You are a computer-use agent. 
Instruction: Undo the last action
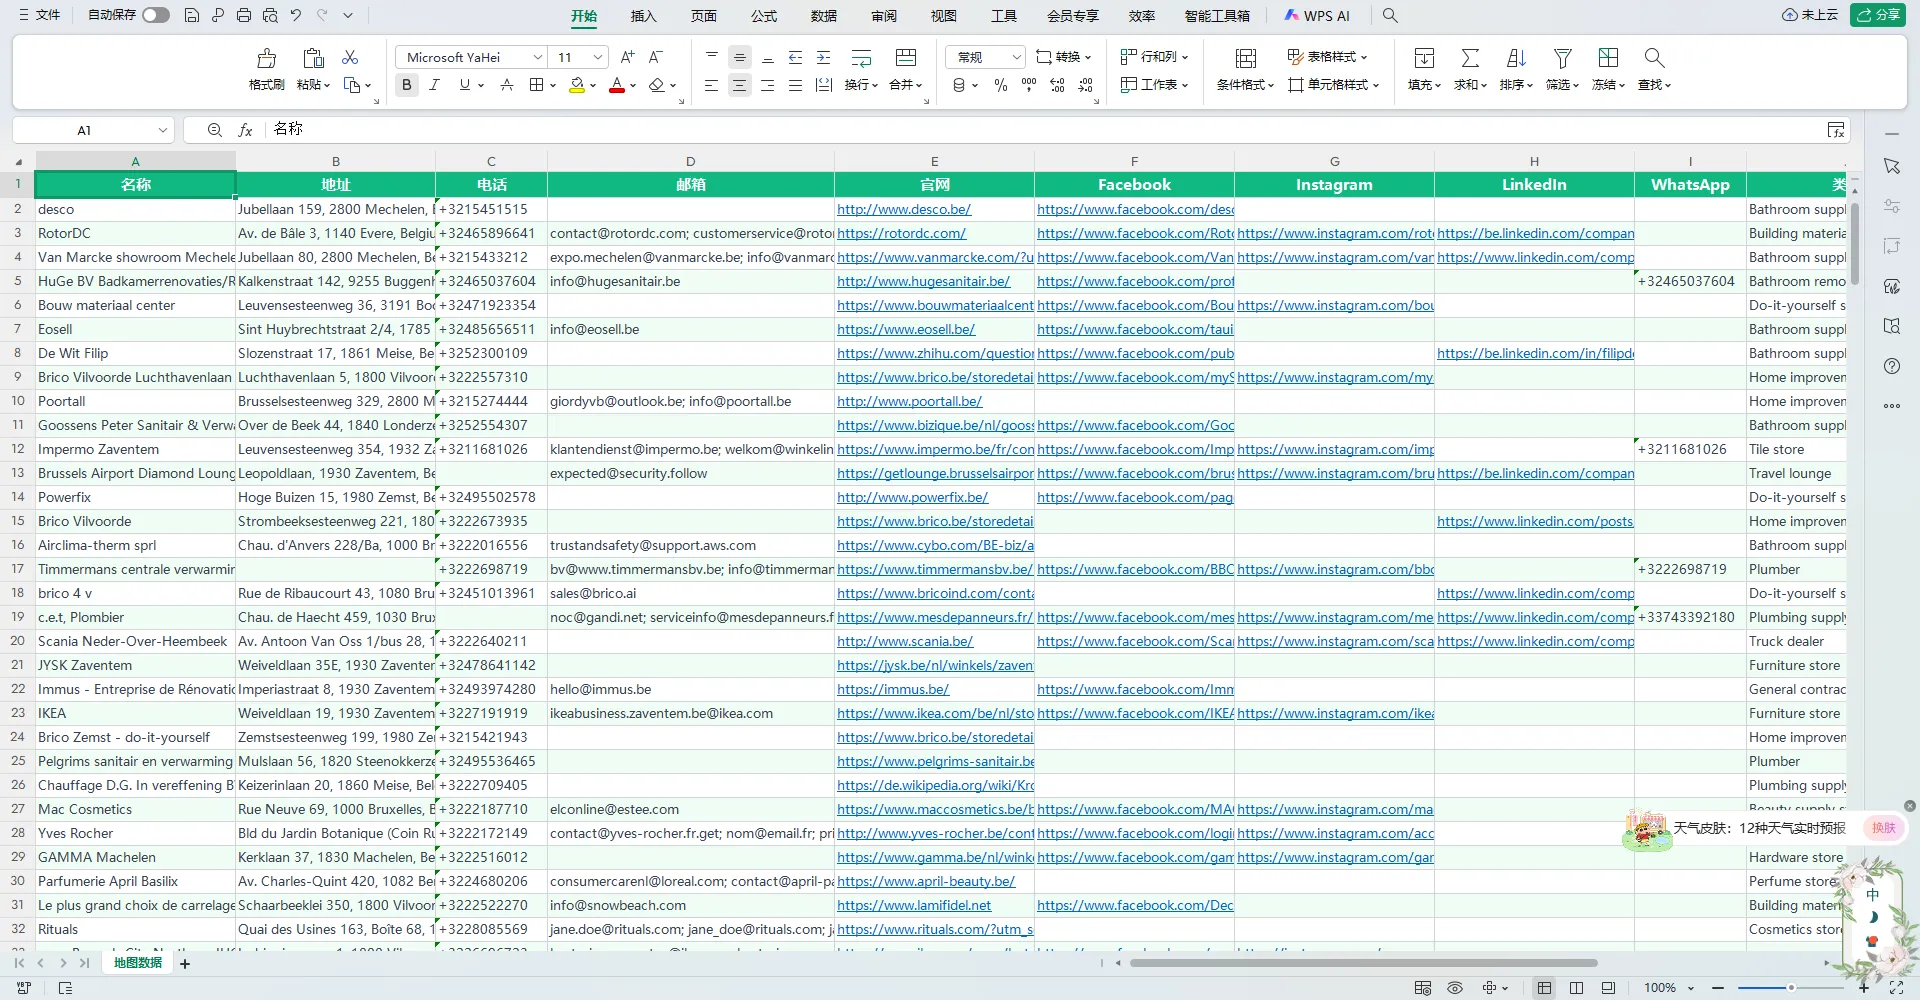coord(296,15)
